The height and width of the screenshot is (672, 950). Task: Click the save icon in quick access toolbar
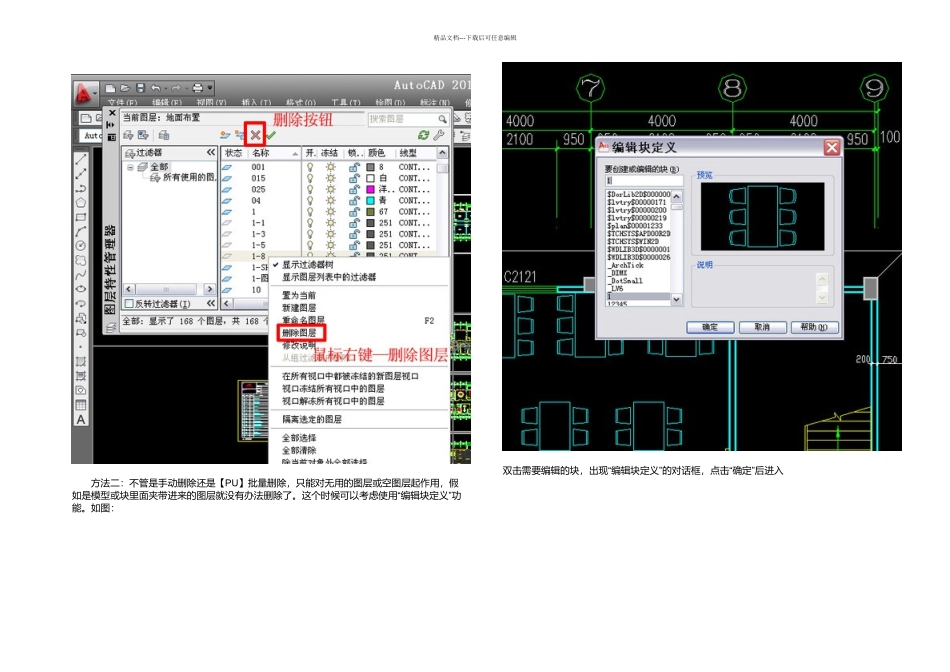click(141, 88)
